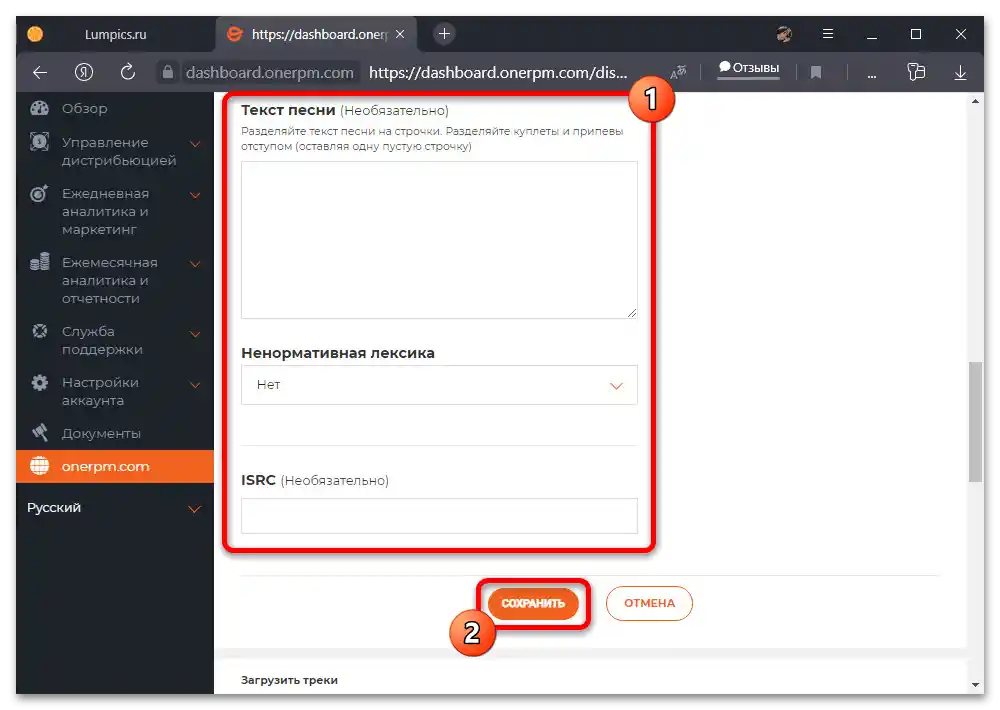
Task: Open the Обзор dashboard icon
Action: pos(40,108)
